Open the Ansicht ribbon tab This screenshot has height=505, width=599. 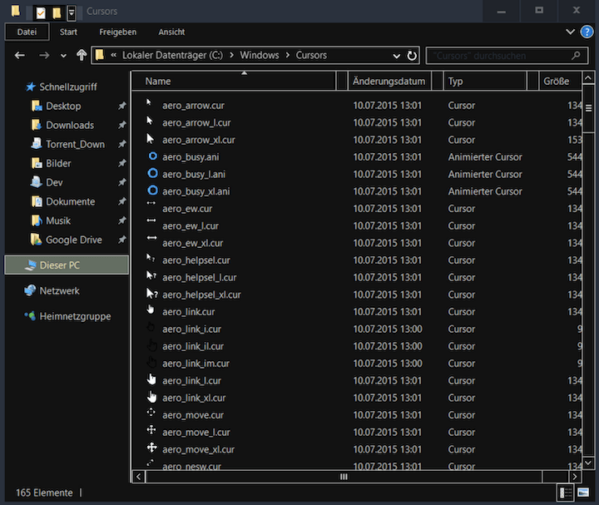(172, 32)
